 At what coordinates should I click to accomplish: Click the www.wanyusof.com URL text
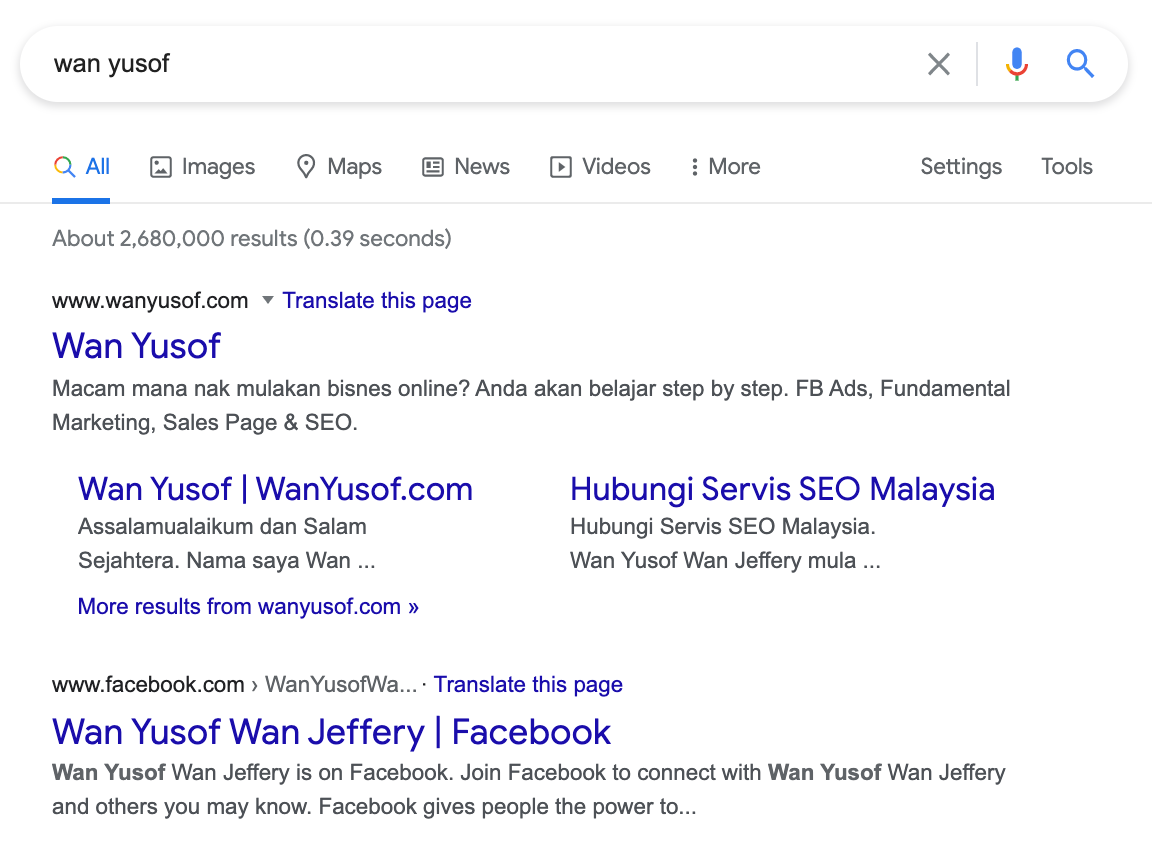pos(150,301)
